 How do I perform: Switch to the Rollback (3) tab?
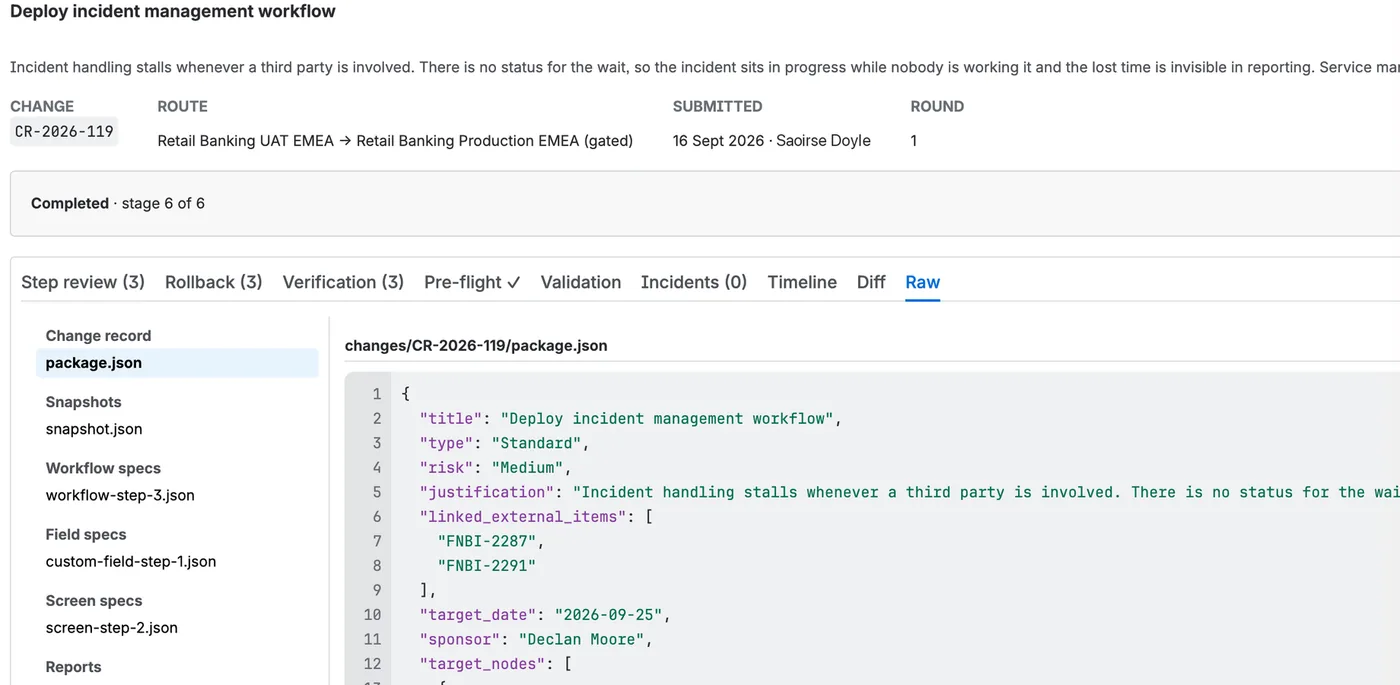coord(214,282)
